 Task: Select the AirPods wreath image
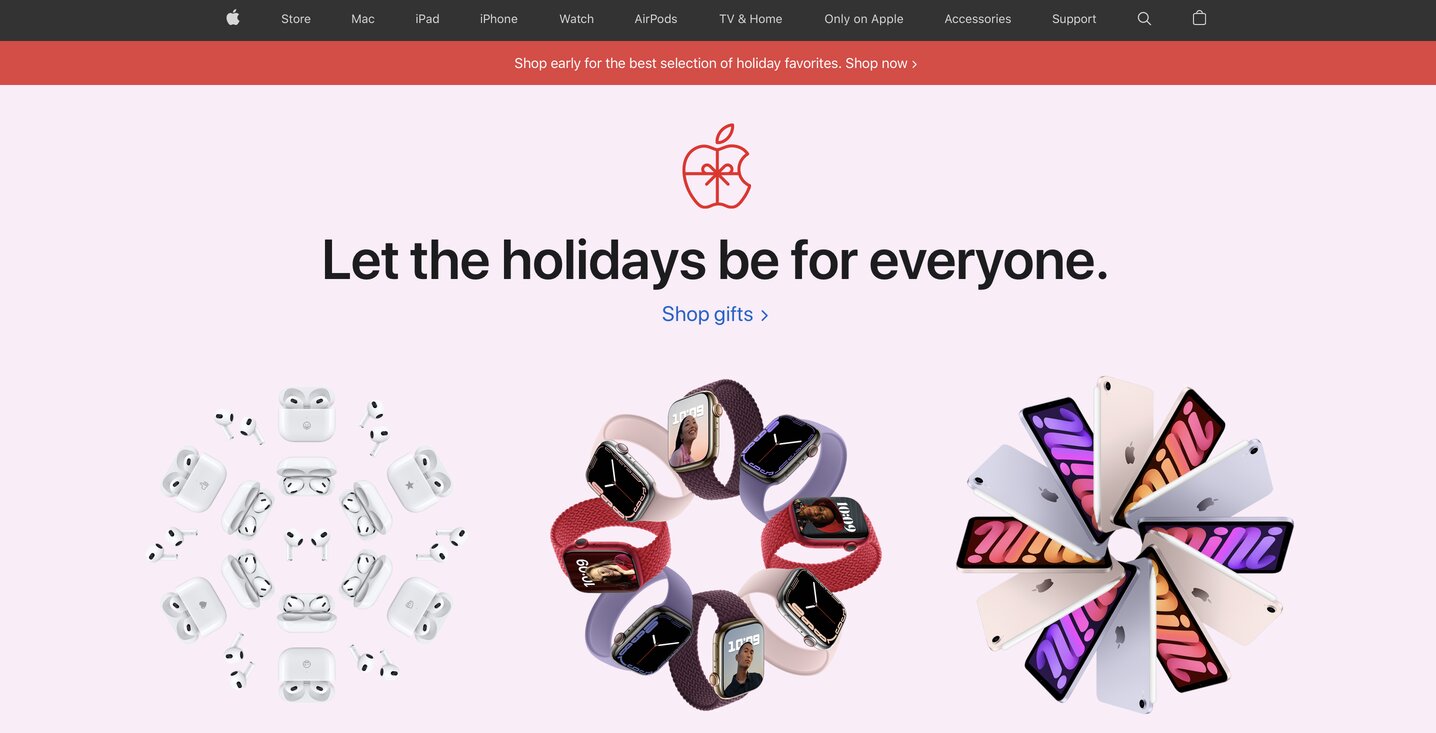[x=306, y=544]
